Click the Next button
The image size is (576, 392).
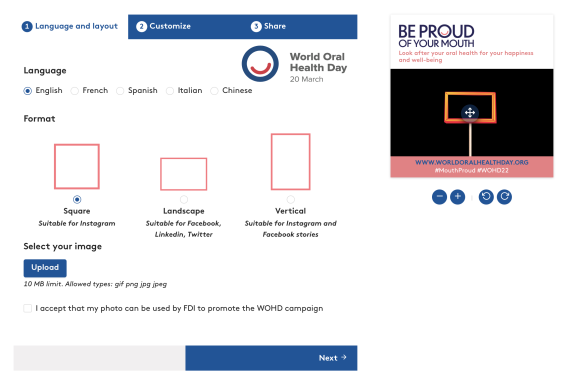click(x=271, y=358)
